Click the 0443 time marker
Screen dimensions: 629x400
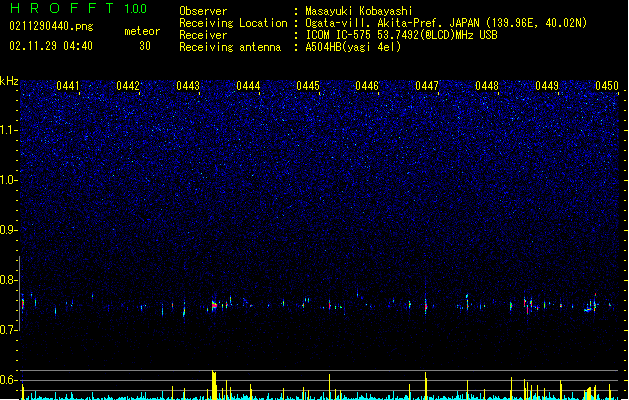[x=188, y=86]
